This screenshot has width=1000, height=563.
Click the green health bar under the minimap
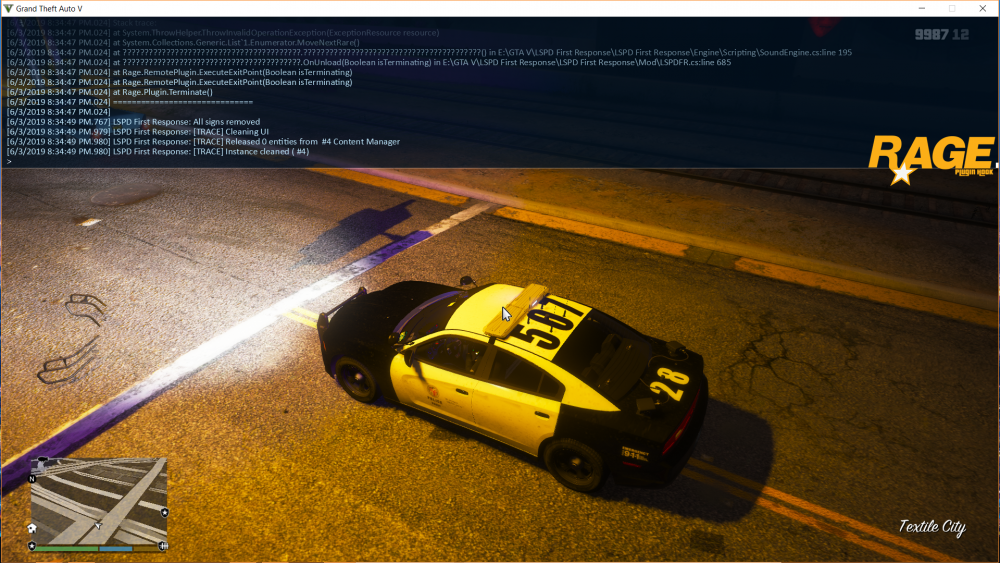pos(66,548)
